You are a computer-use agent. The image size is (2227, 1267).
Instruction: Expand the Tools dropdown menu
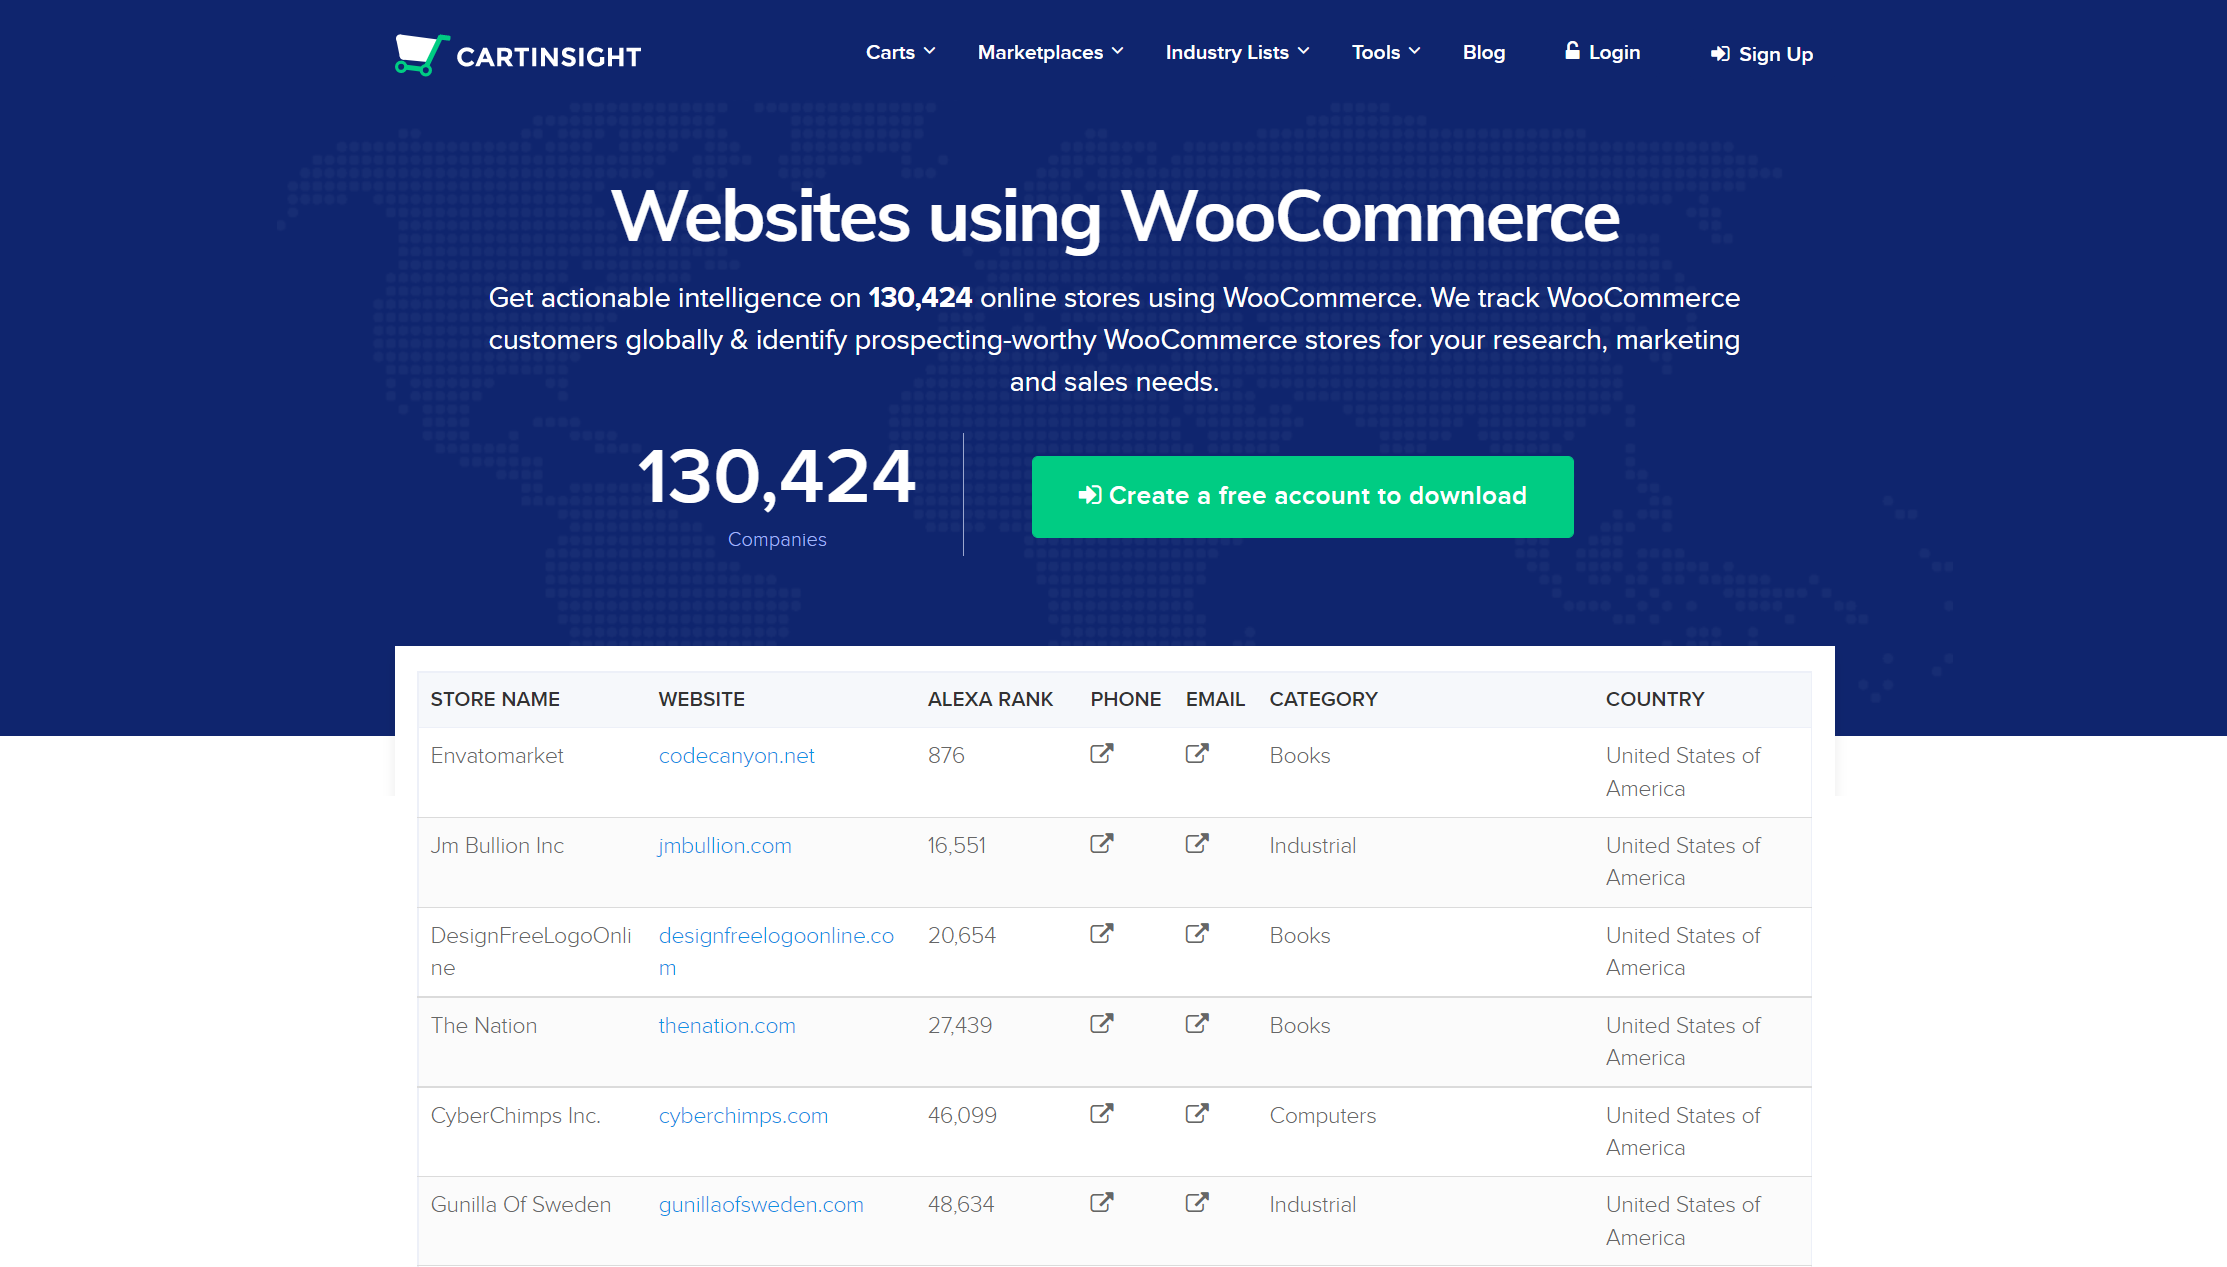tap(1385, 52)
